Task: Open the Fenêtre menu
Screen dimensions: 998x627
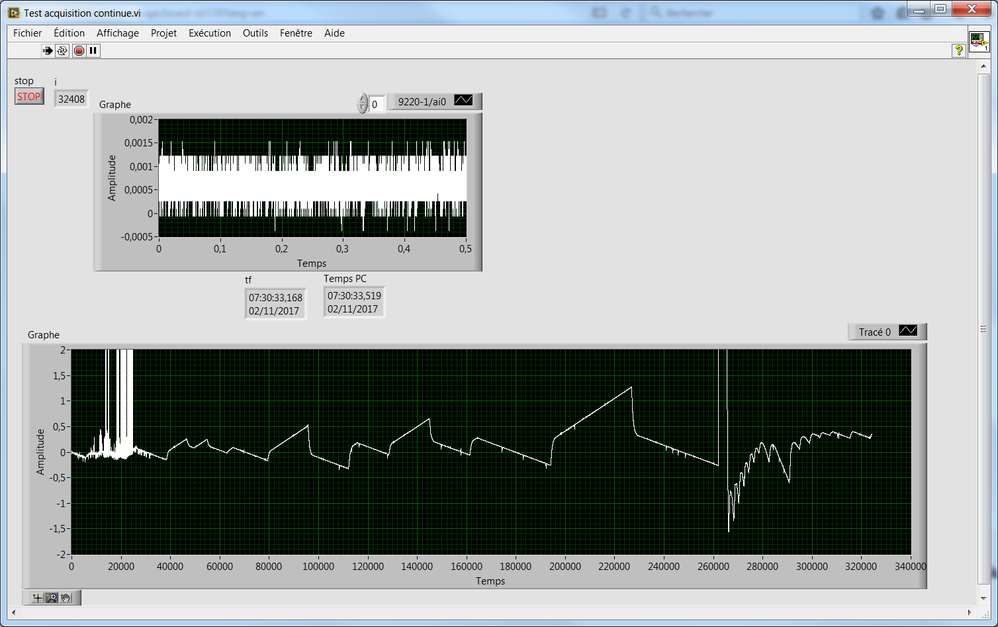Action: tap(296, 33)
